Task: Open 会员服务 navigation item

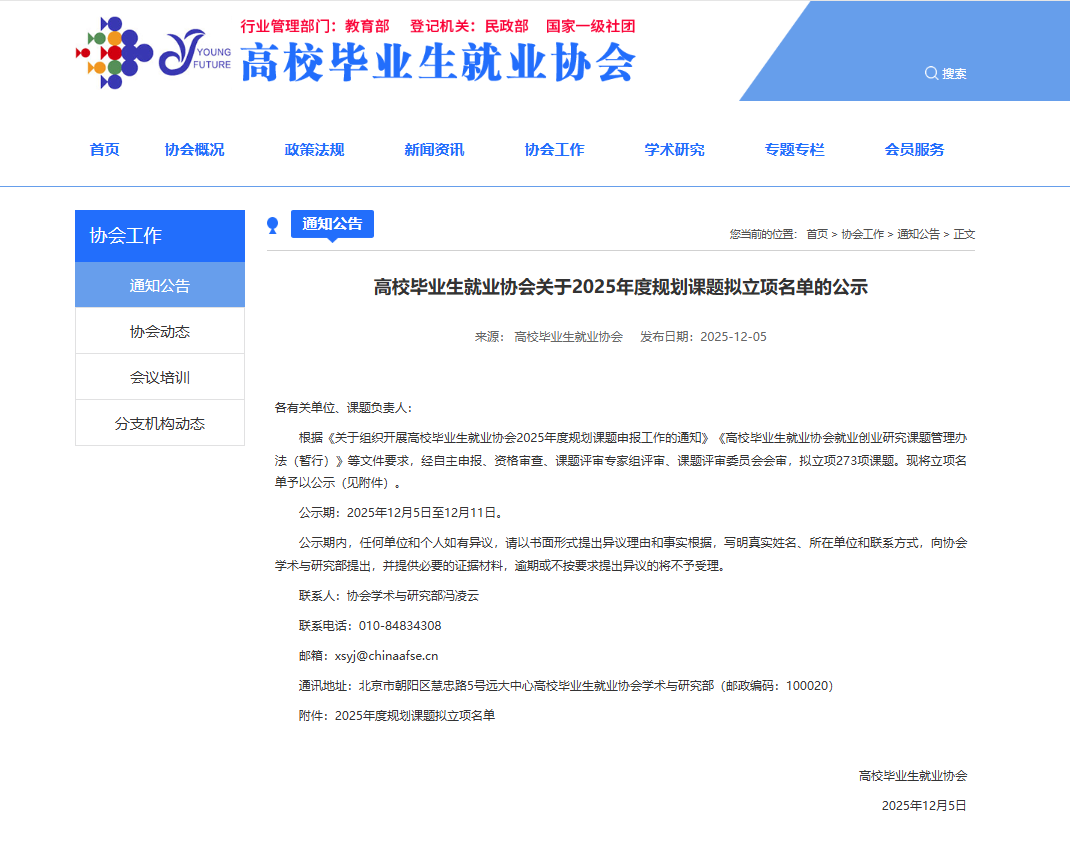Action: [x=914, y=150]
